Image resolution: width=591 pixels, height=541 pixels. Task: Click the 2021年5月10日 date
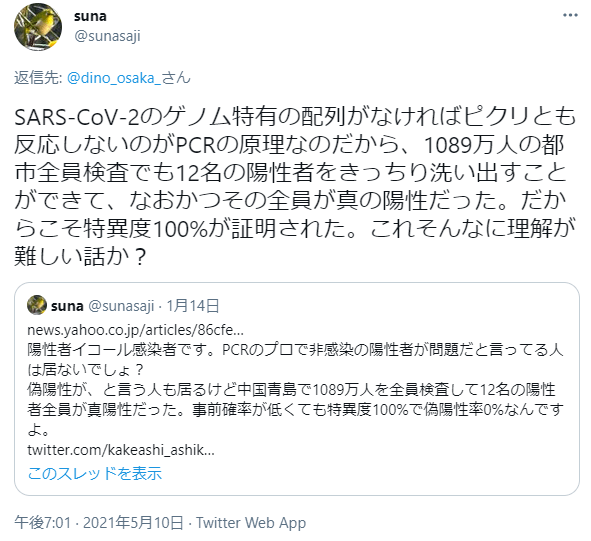133,523
